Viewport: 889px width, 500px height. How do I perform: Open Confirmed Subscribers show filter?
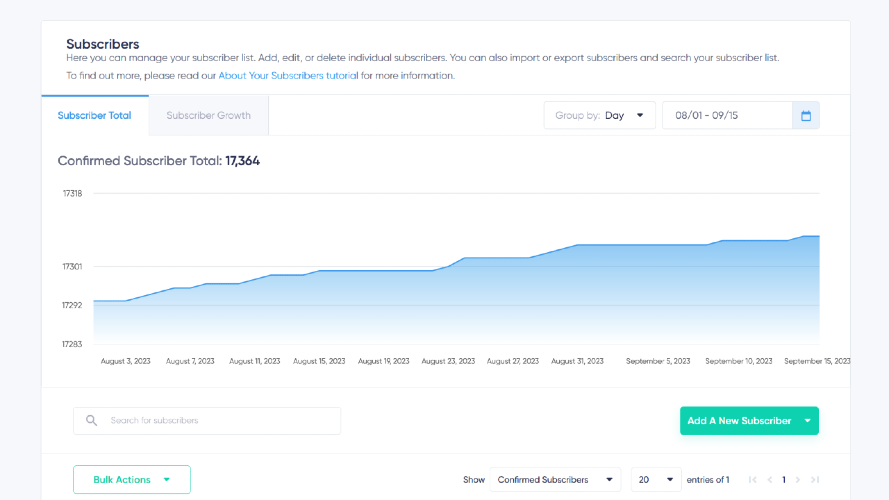[555, 480]
